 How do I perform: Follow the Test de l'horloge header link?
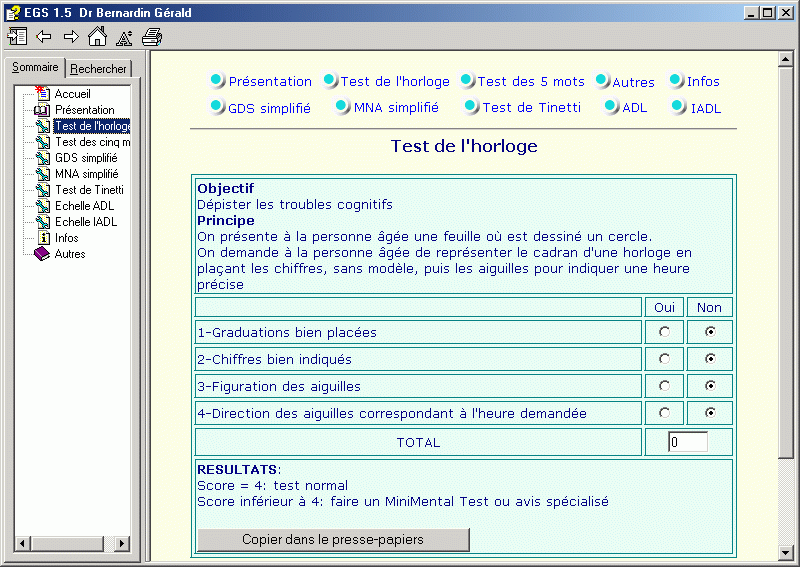click(x=395, y=81)
